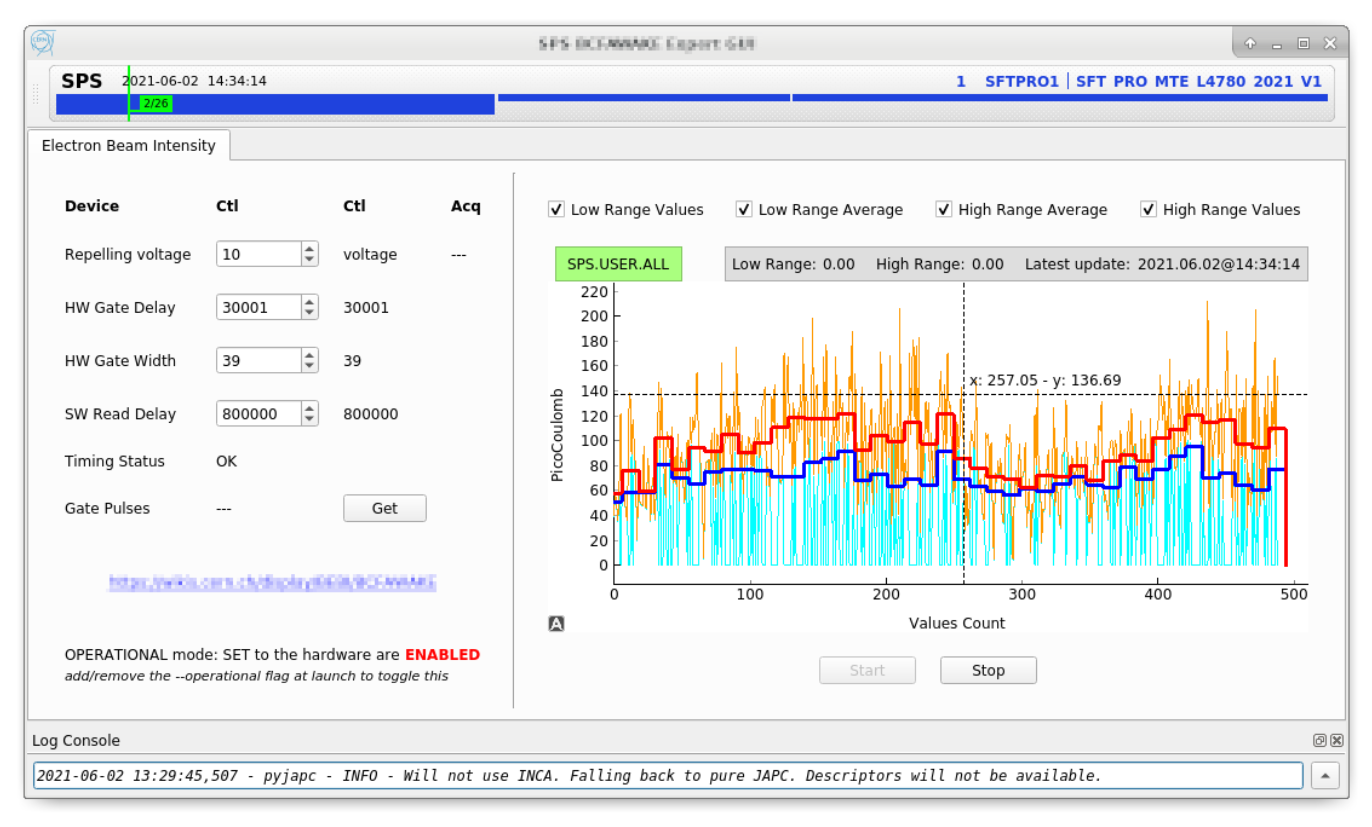Close the Log Console panel

click(x=1337, y=741)
